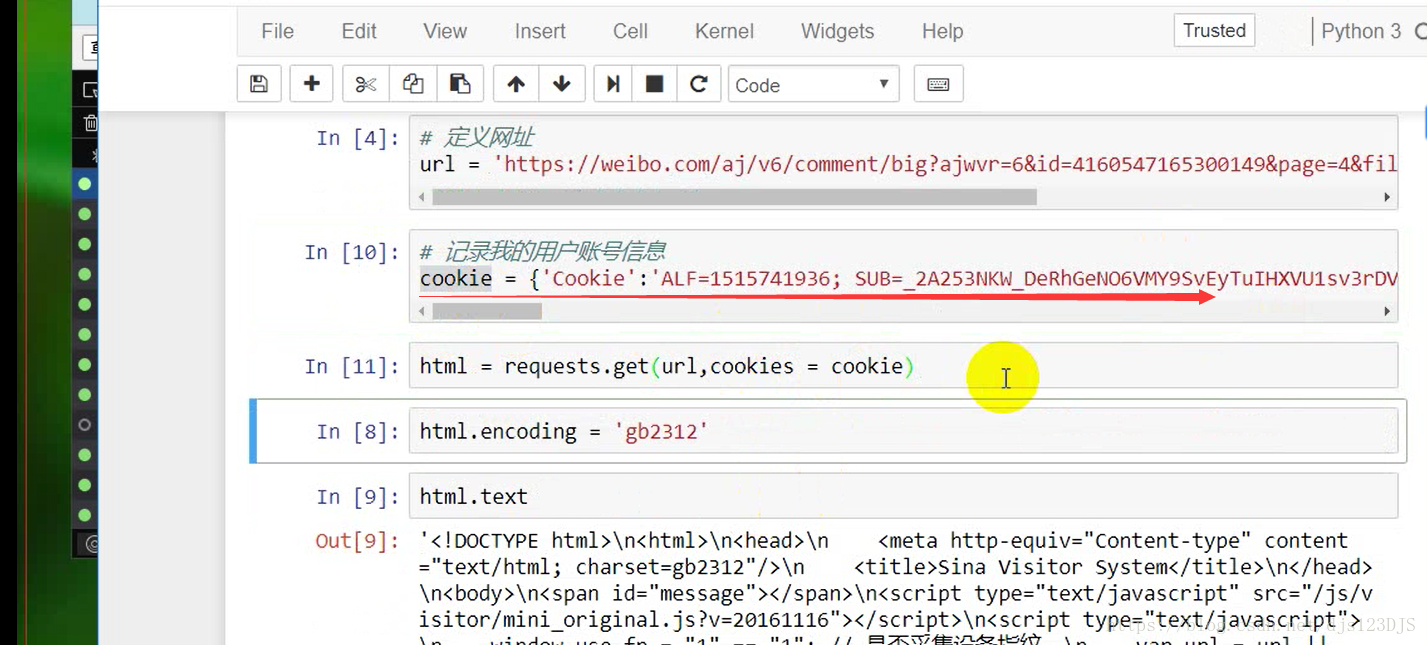Paste cells below icon
The image size is (1427, 645).
(460, 84)
